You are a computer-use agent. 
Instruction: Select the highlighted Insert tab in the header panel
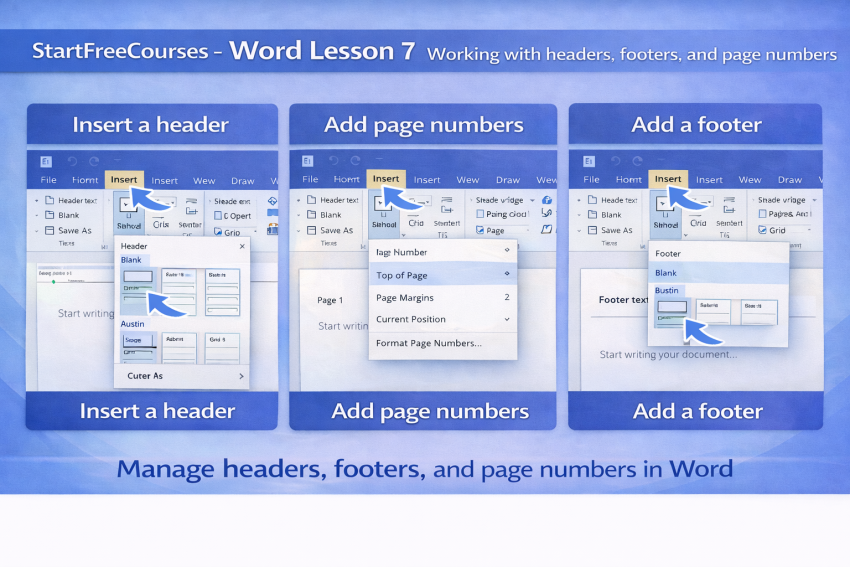[x=124, y=179]
